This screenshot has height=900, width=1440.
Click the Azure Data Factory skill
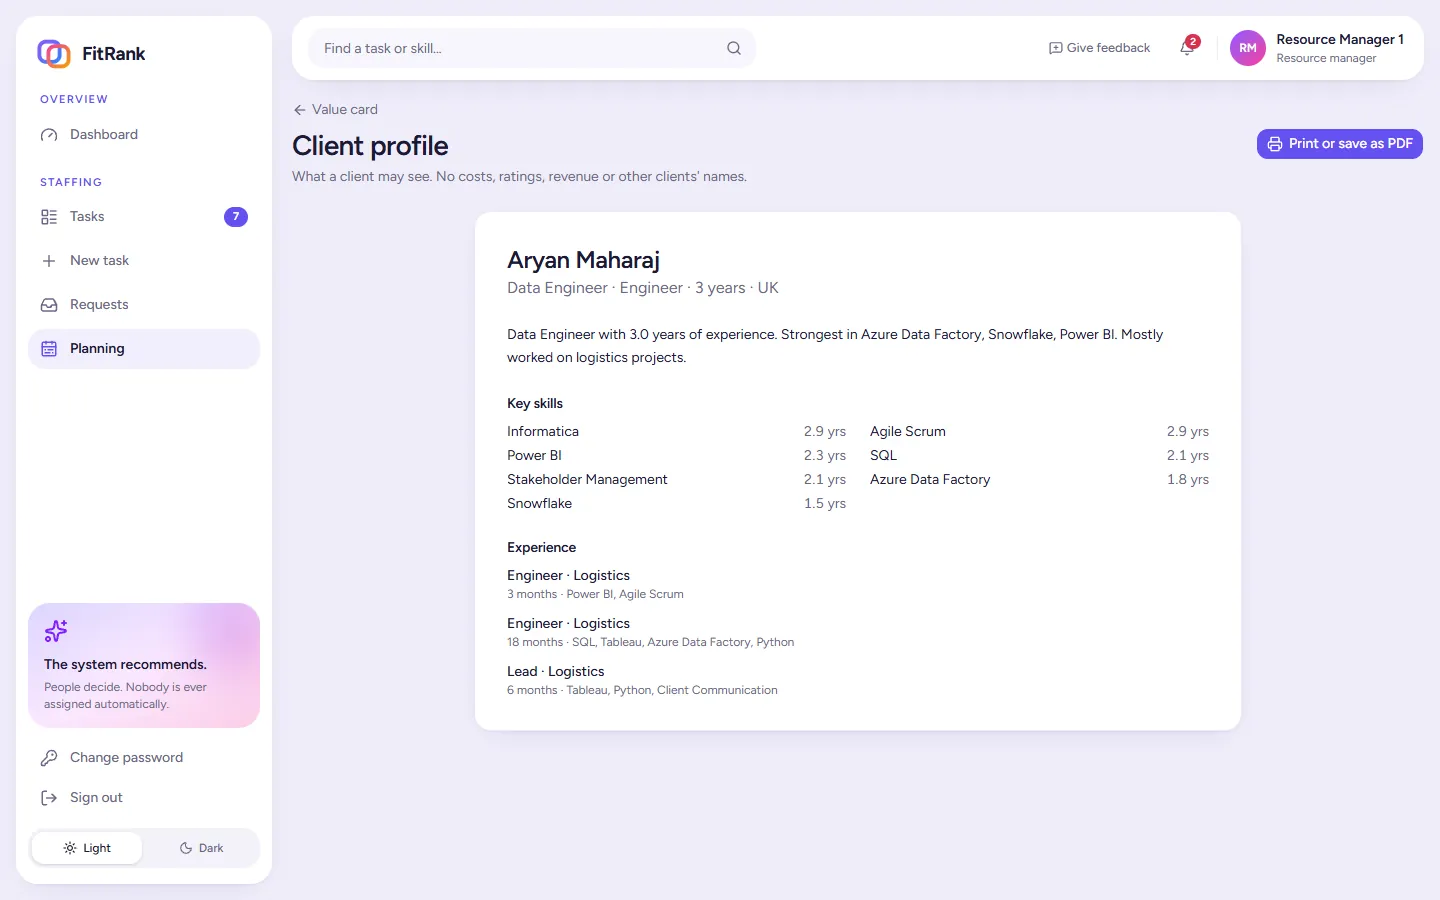click(1039, 480)
